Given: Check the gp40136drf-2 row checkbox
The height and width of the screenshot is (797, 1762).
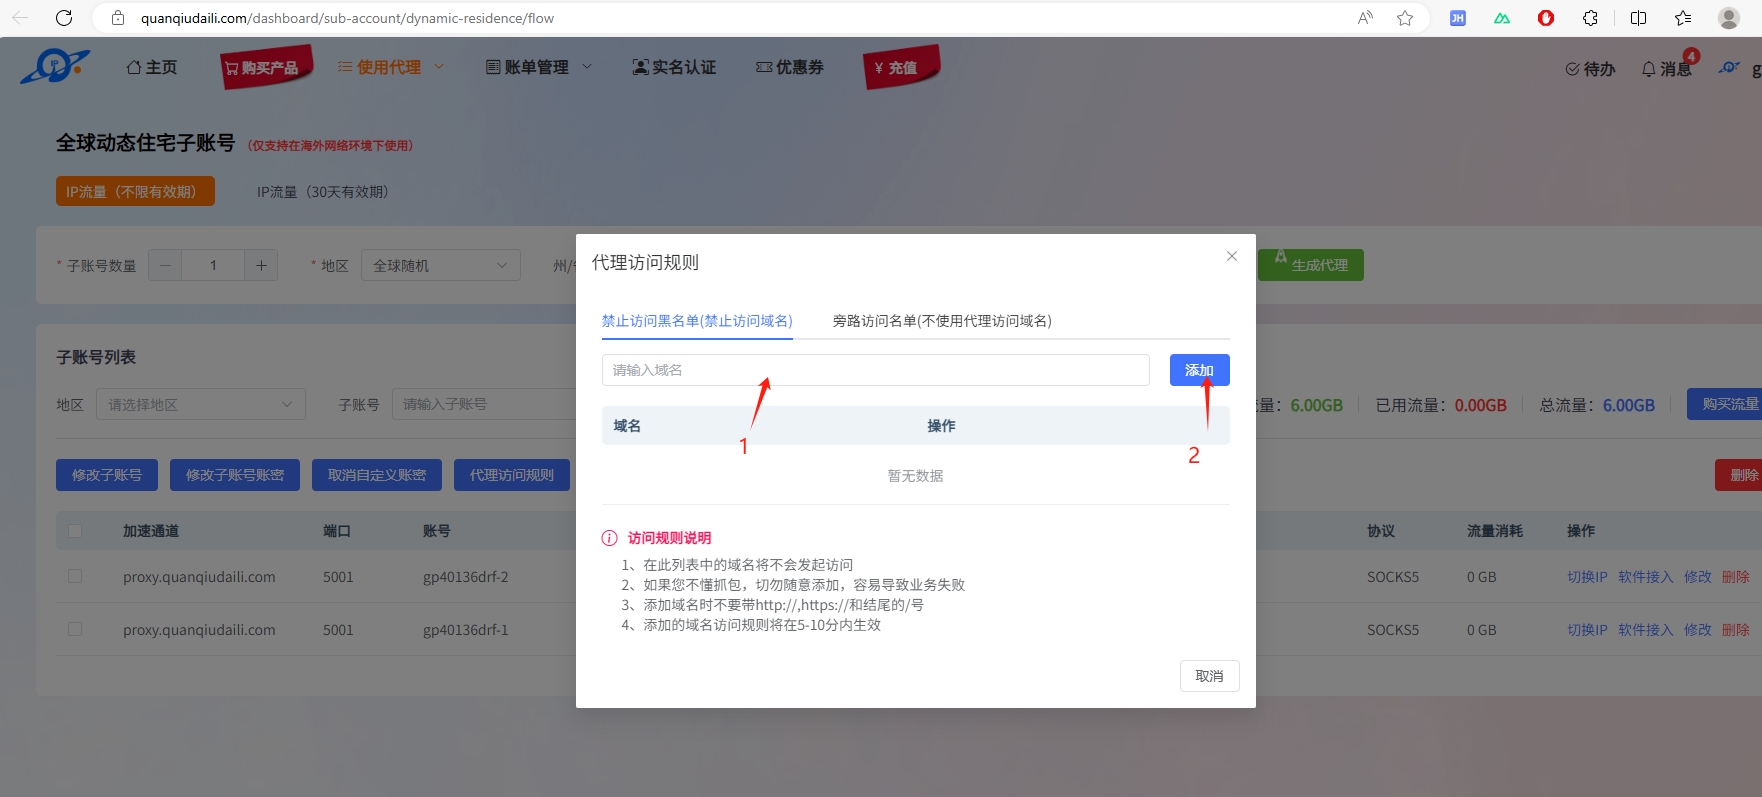Looking at the screenshot, I should [x=75, y=577].
